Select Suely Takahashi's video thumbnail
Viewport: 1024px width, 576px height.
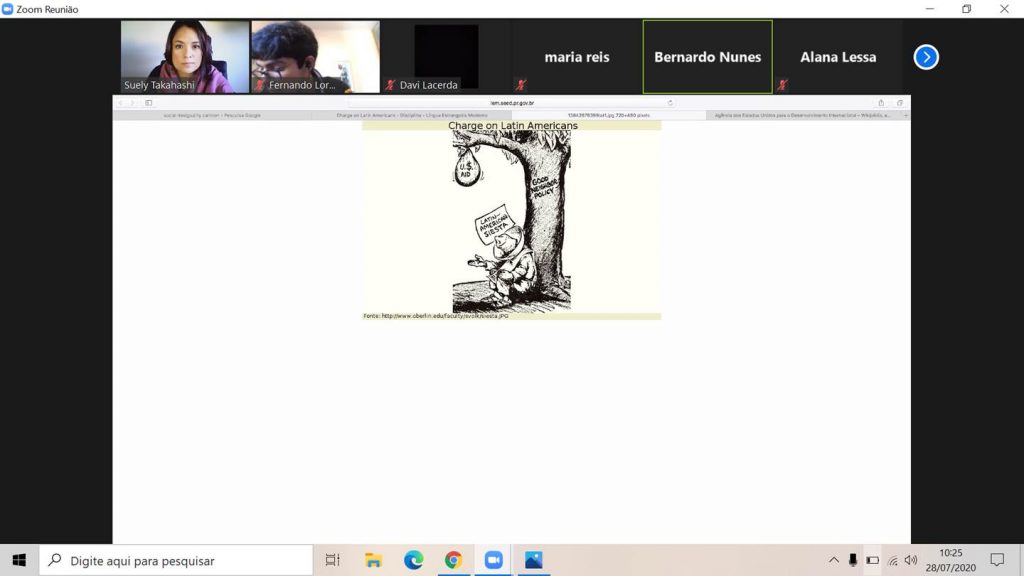(185, 57)
